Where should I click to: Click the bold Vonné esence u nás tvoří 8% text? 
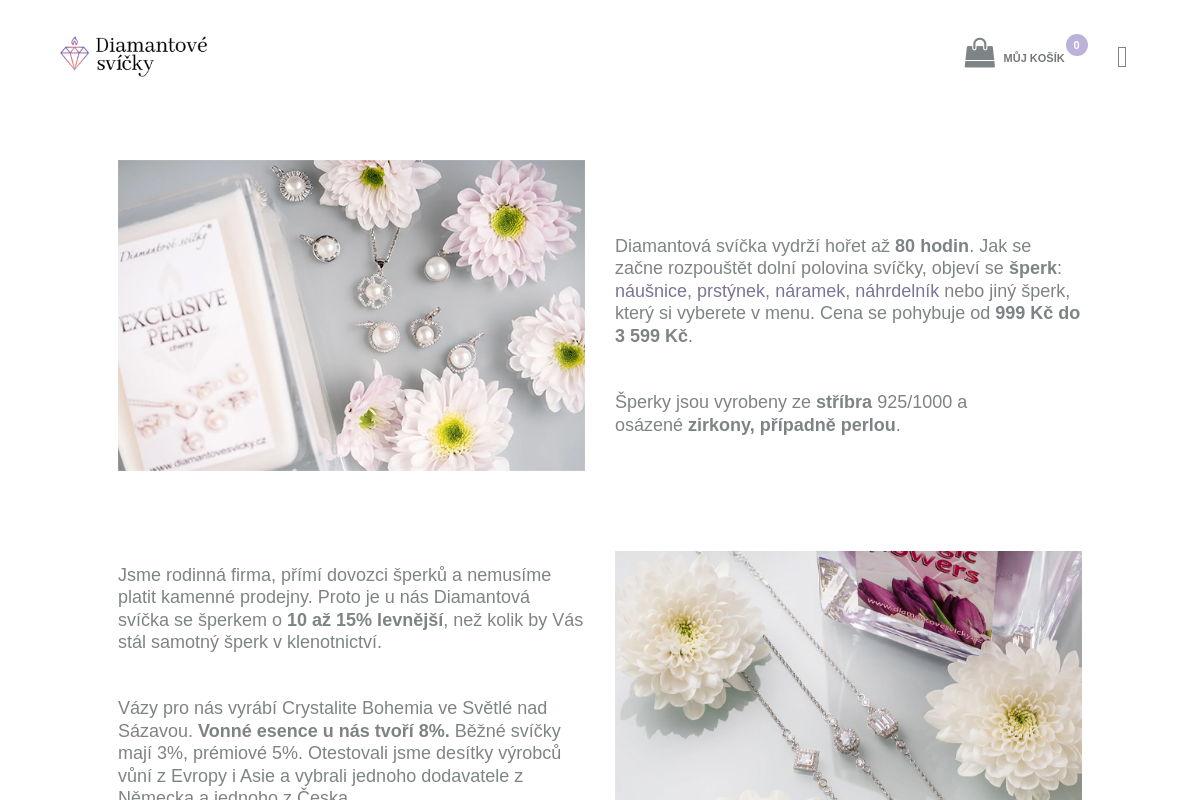coord(324,731)
